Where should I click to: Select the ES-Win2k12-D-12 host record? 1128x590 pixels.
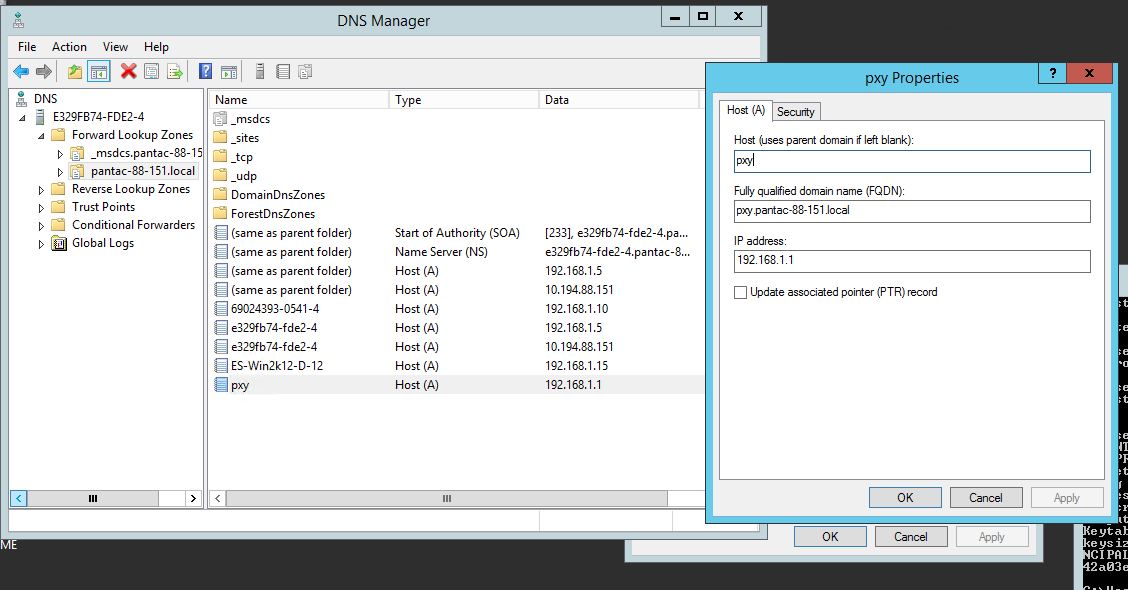pos(276,366)
